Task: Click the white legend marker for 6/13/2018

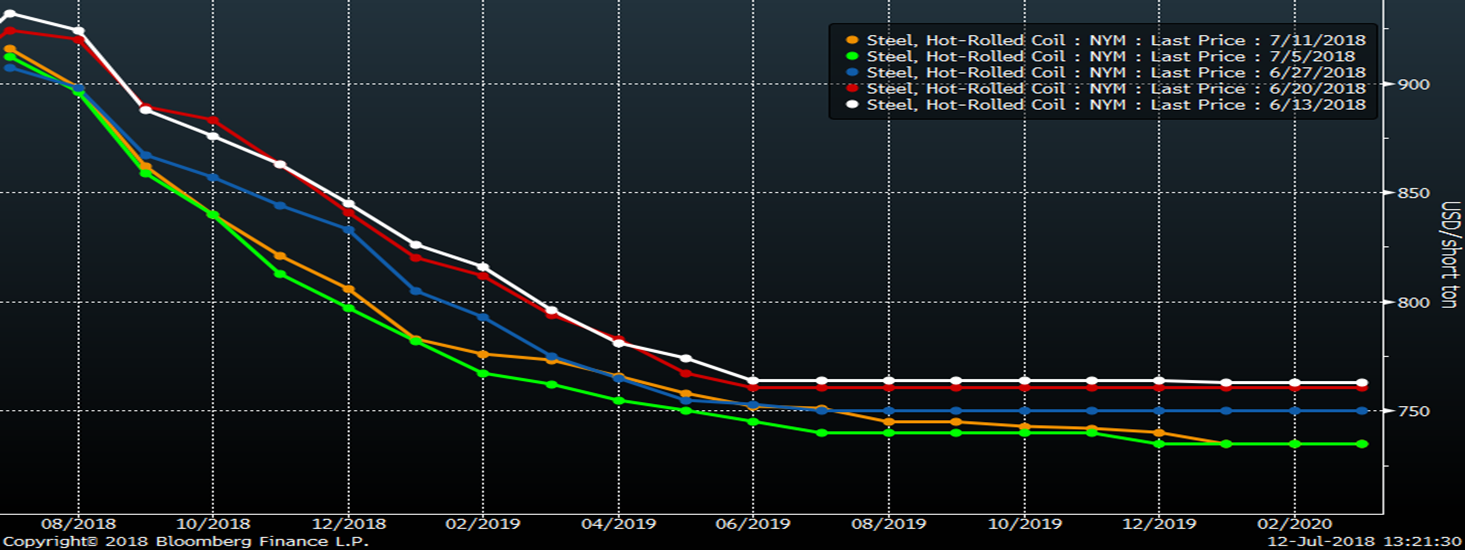Action: click(850, 105)
